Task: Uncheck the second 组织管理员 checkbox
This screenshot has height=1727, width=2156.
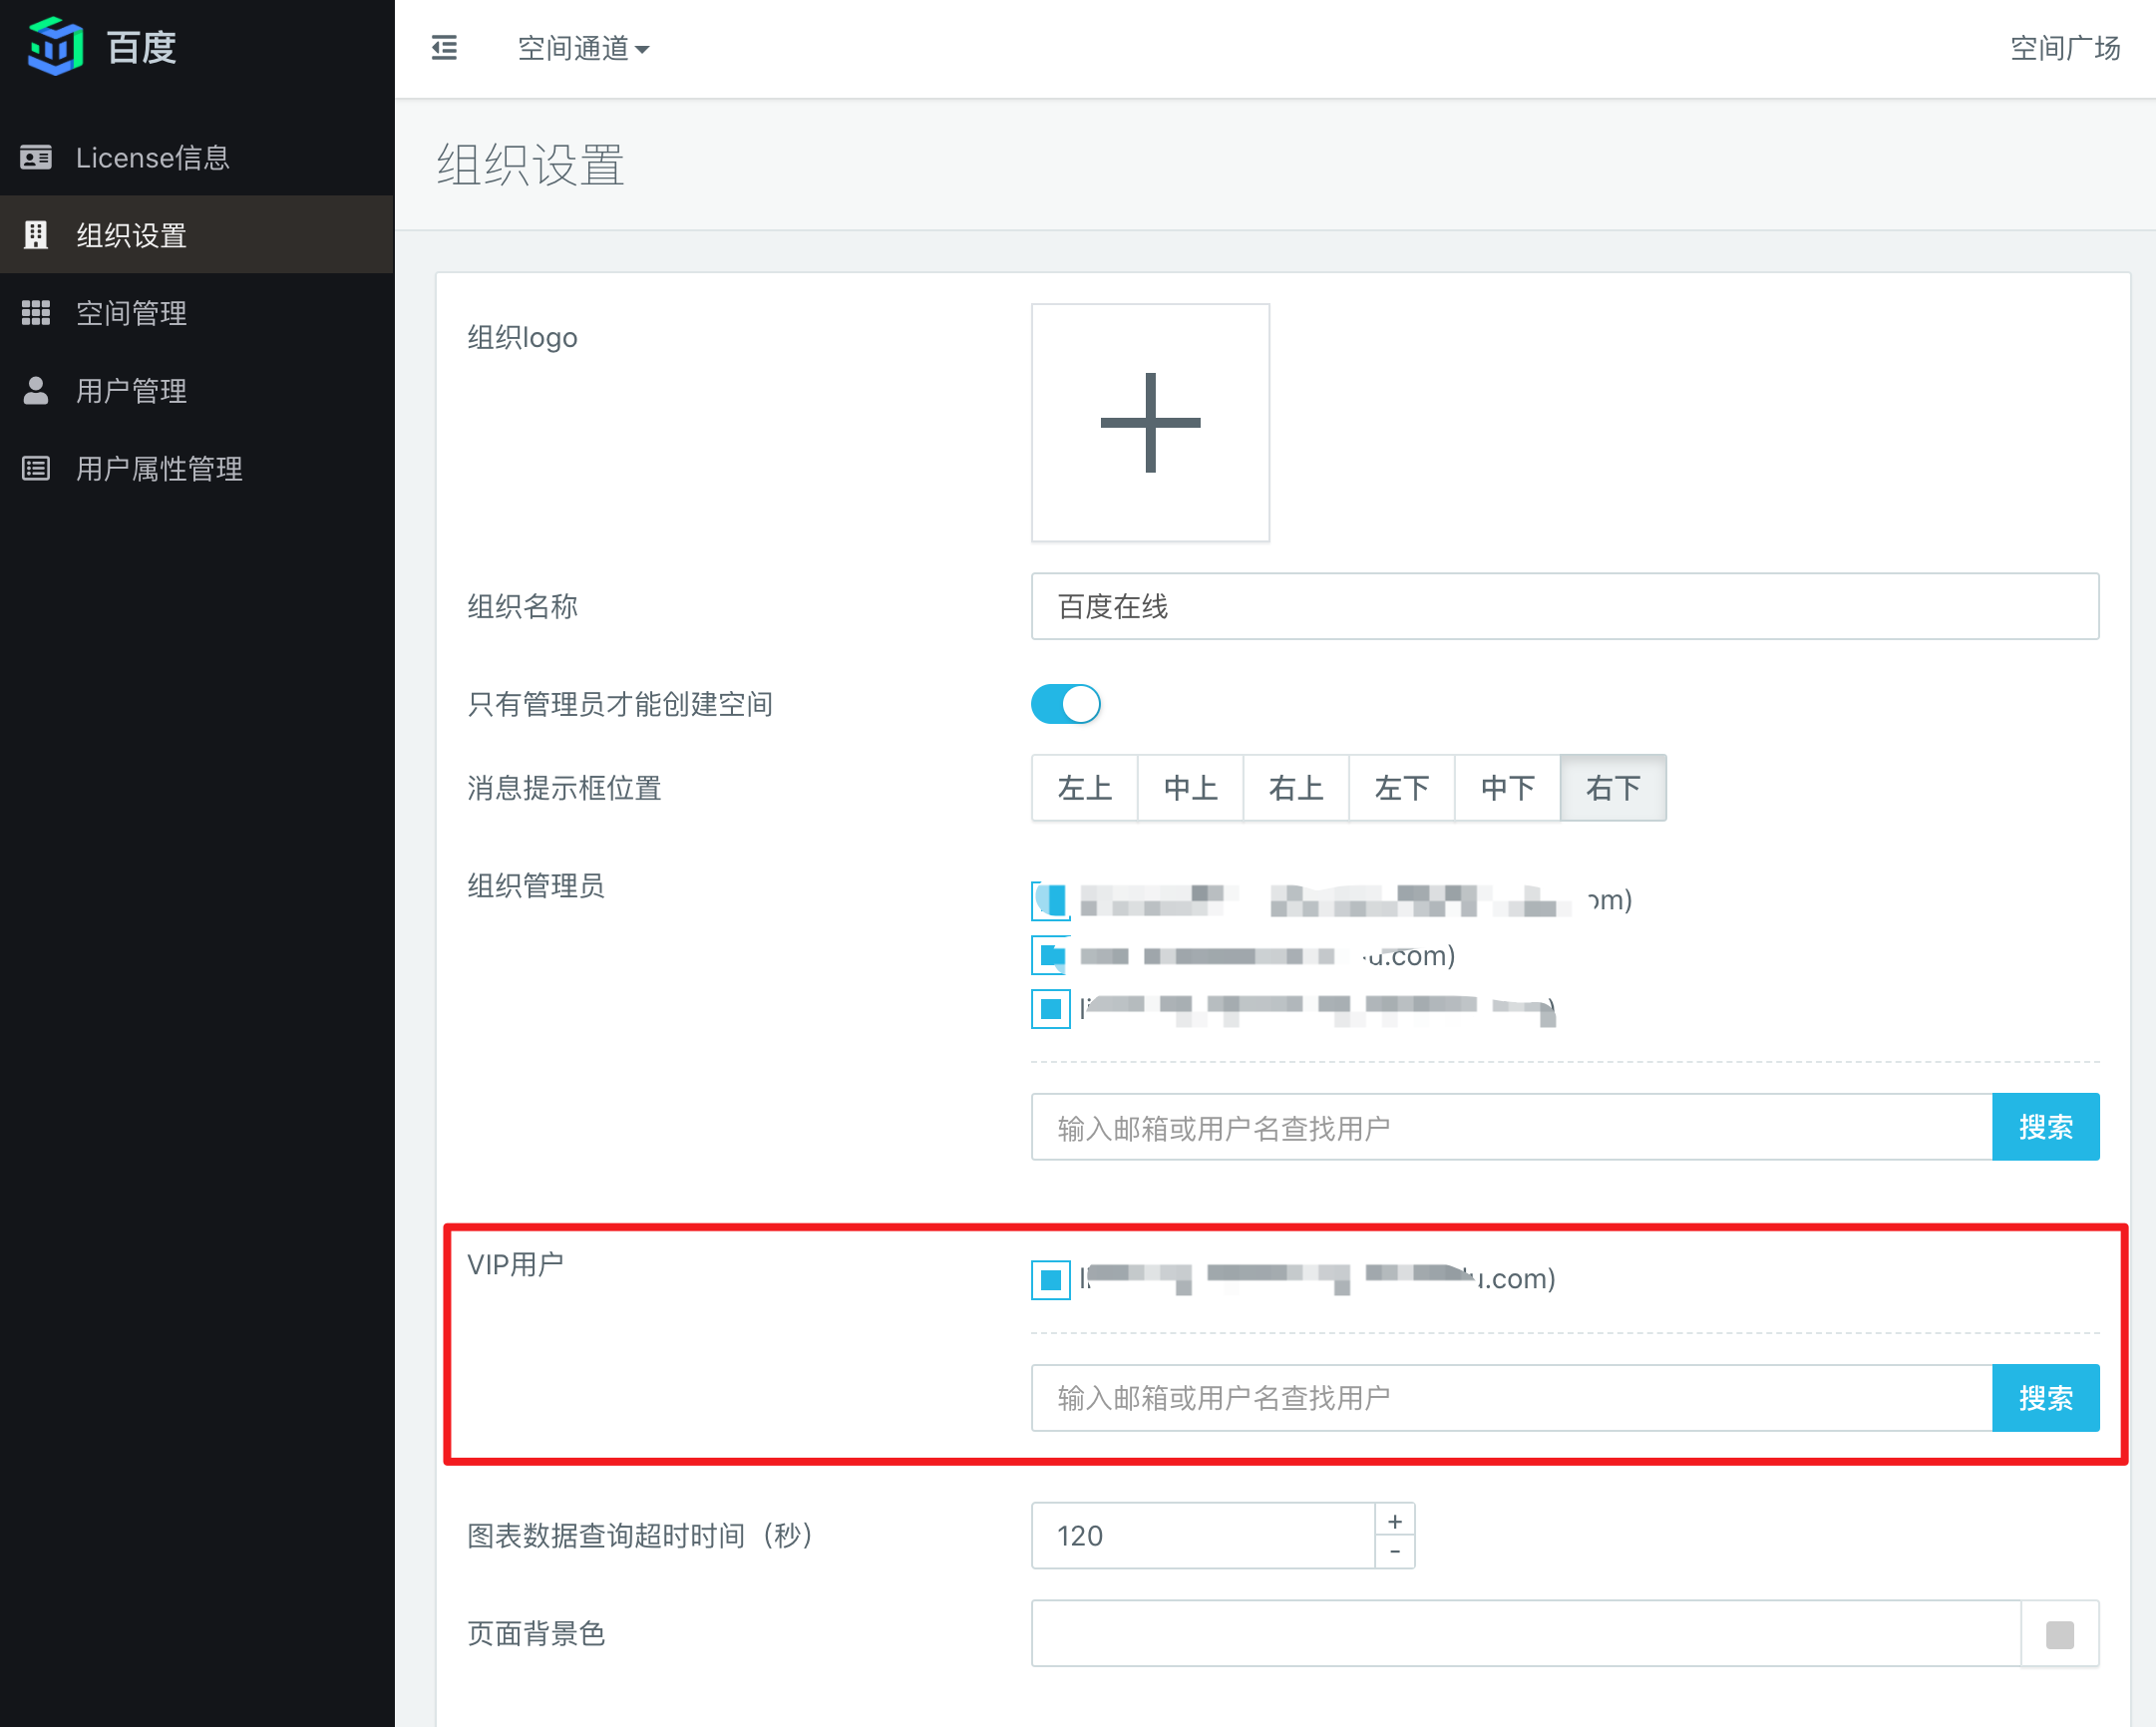Action: pyautogui.click(x=1050, y=955)
